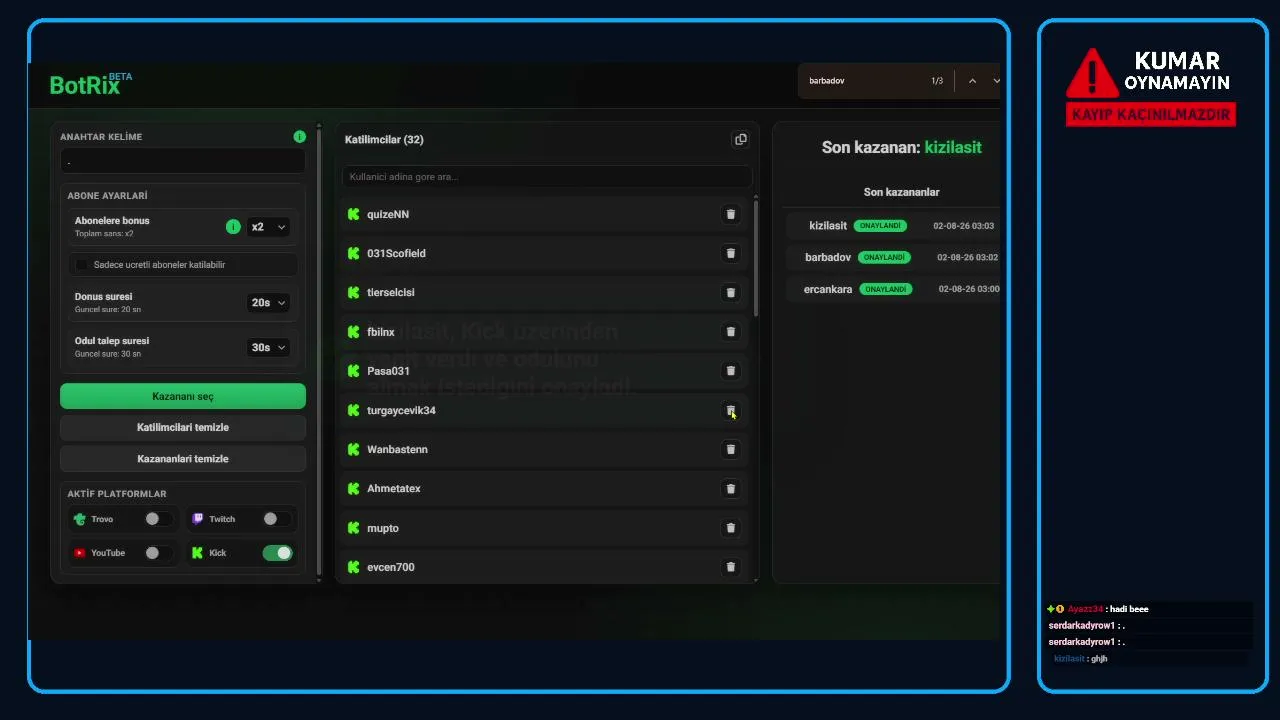Click chat message from kizilasit

coord(1081,659)
